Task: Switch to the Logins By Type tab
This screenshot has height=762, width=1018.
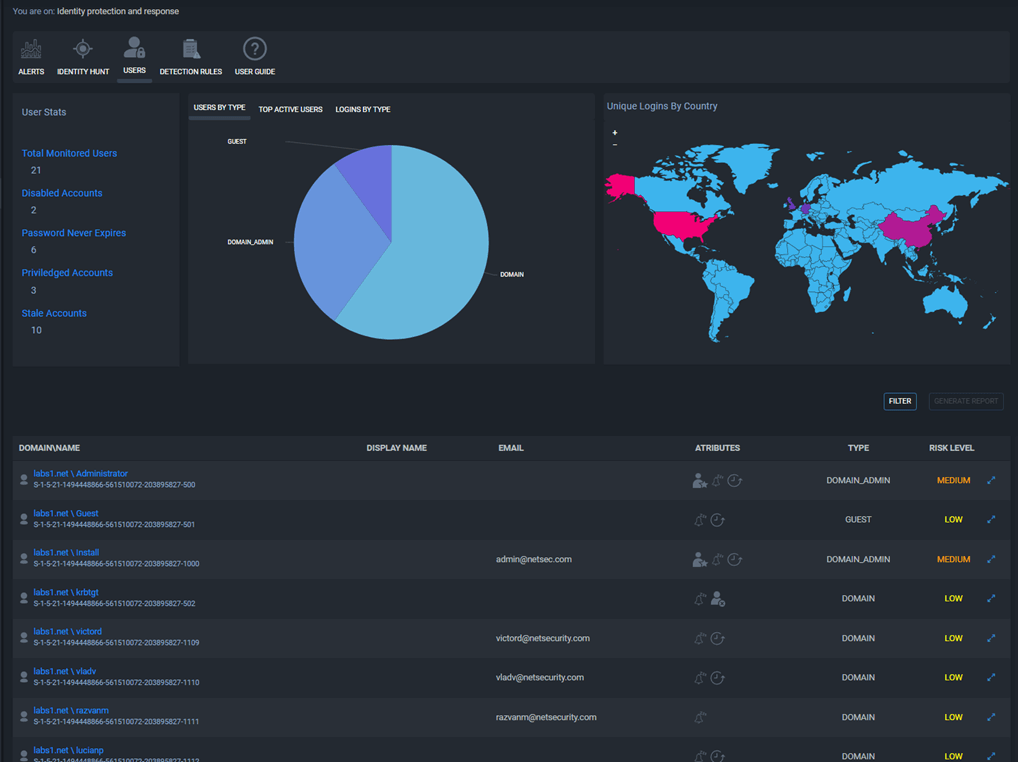Action: tap(363, 110)
